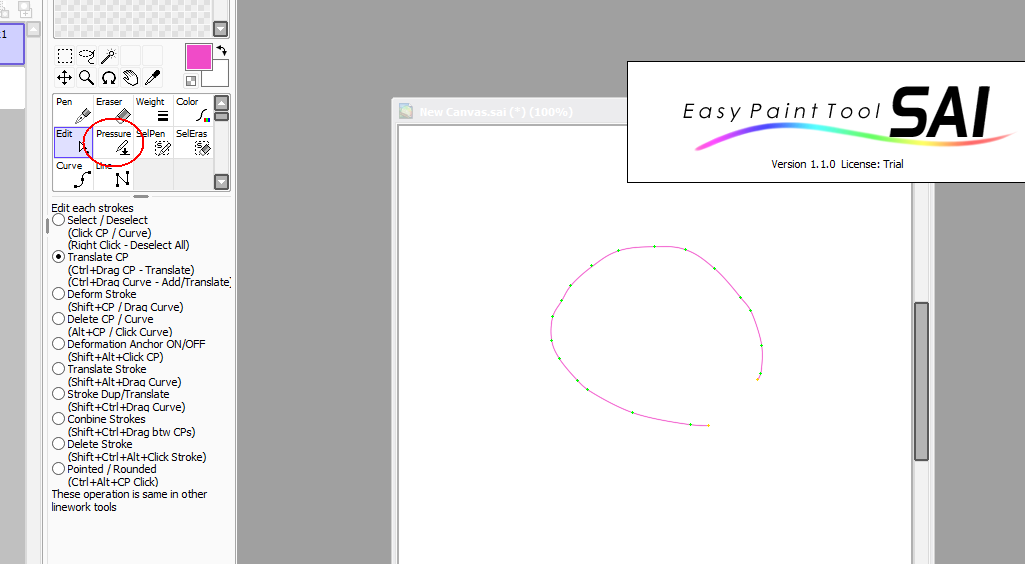Open the pink foreground color swatch
The height and width of the screenshot is (564, 1025).
coord(199,57)
